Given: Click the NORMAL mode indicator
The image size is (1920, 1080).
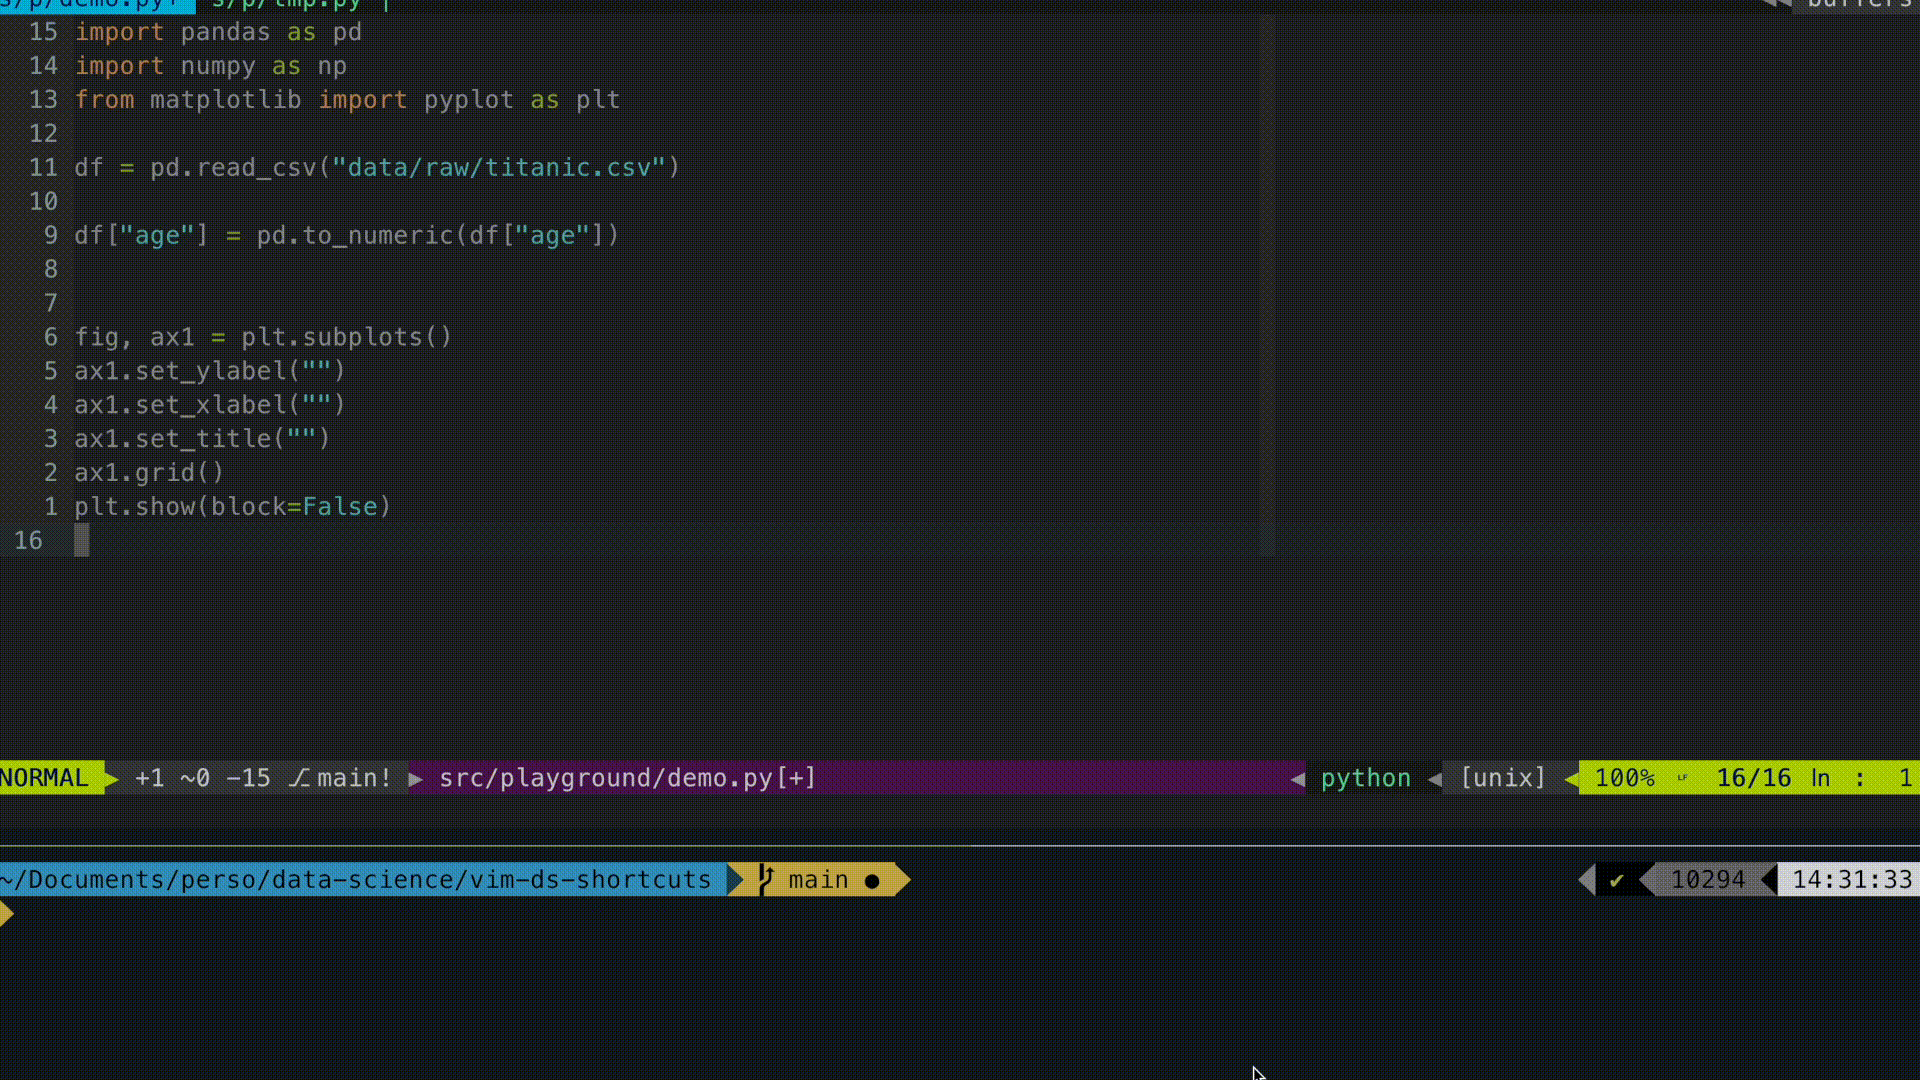Looking at the screenshot, I should pos(45,778).
